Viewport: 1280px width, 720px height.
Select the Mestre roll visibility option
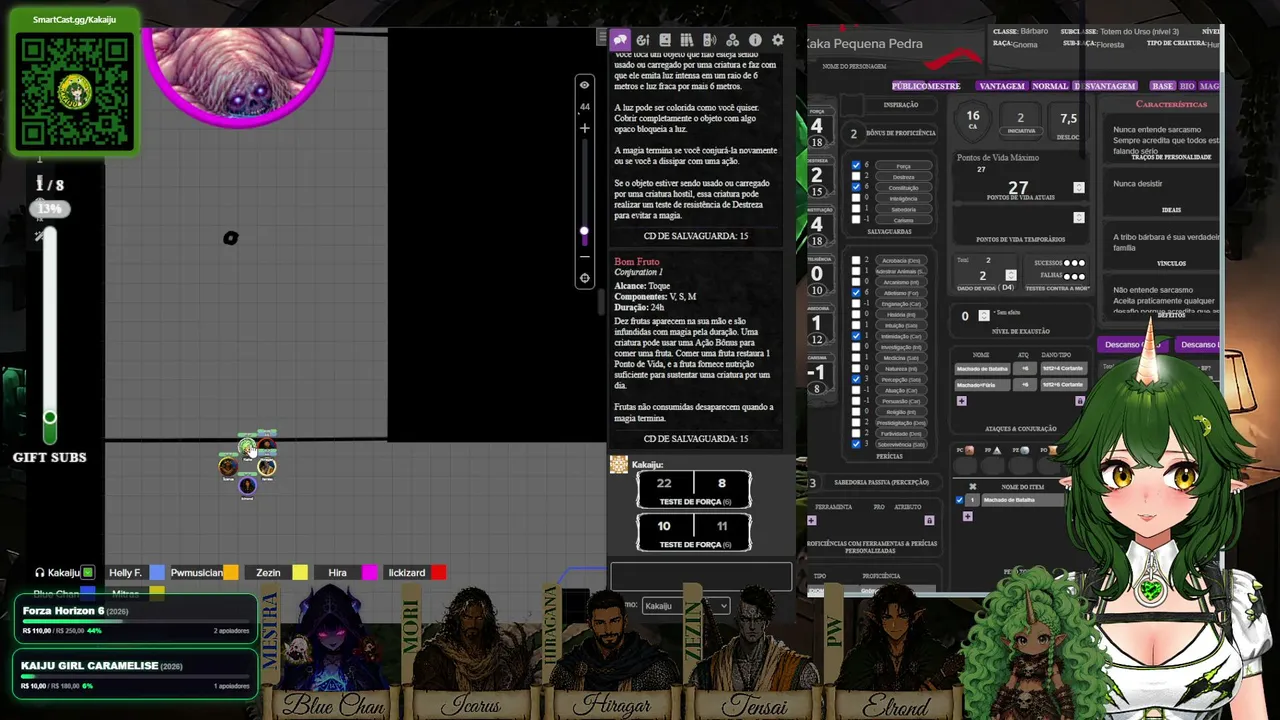coord(945,86)
